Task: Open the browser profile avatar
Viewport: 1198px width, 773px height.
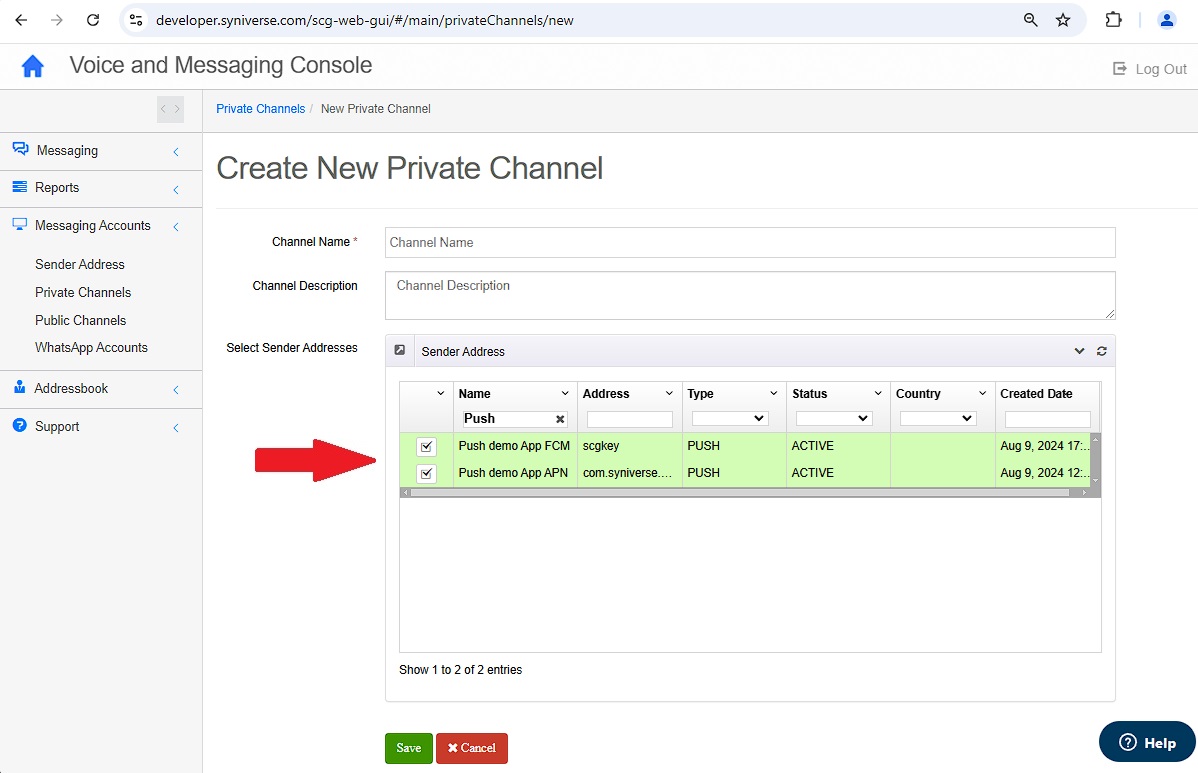Action: 1167,20
